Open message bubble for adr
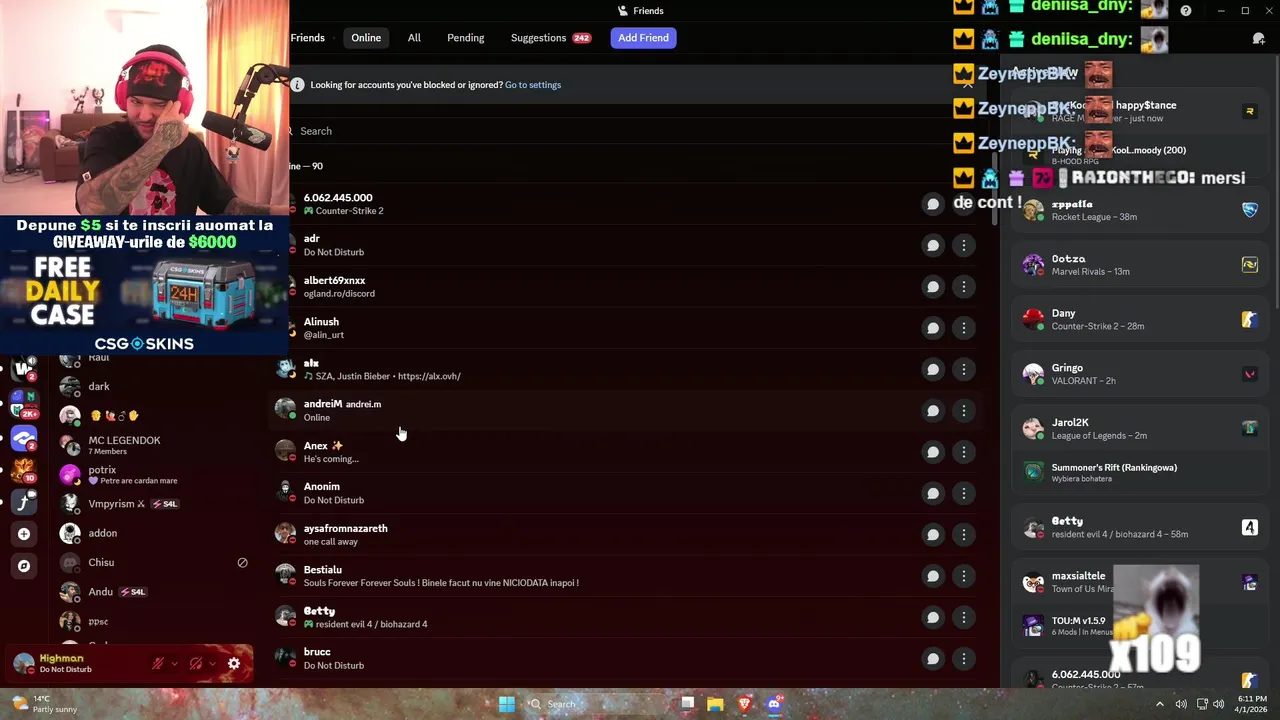 (932, 245)
